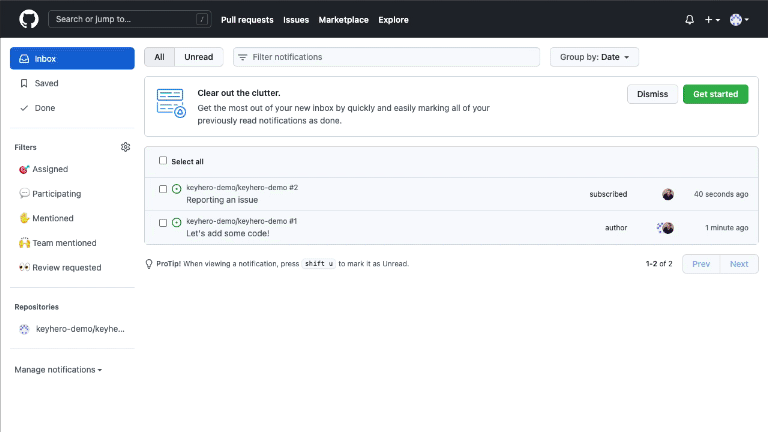Click the keyhero-demo repository avatar icon
This screenshot has height=432, width=768.
[x=24, y=329]
